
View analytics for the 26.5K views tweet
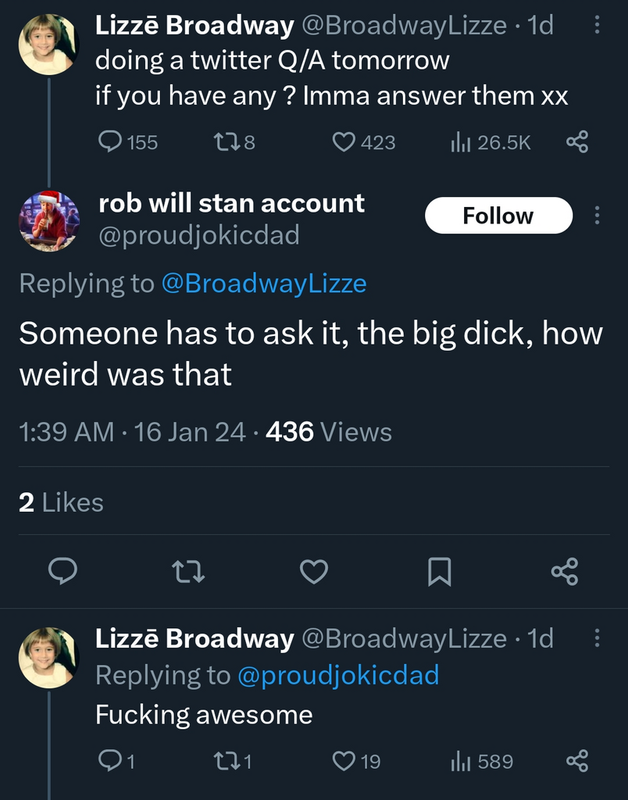[x=459, y=143]
